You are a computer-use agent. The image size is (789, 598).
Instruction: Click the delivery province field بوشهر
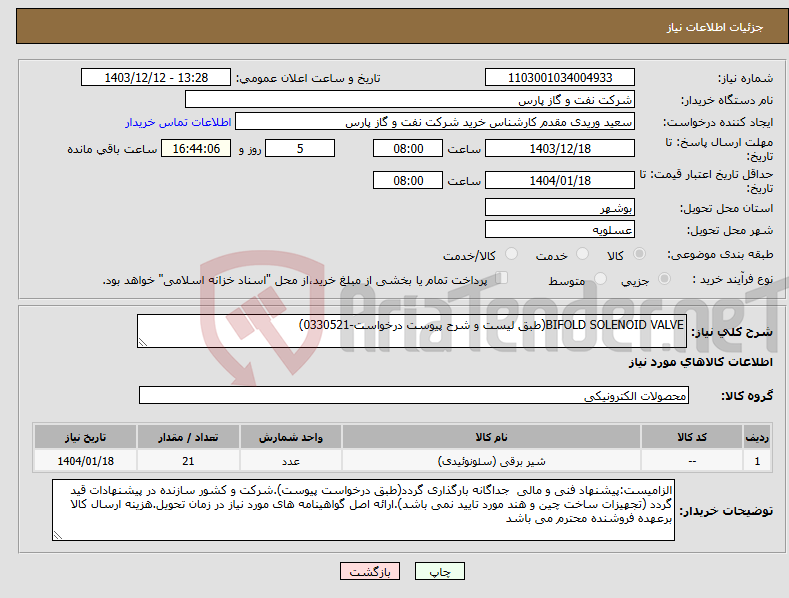(x=560, y=207)
